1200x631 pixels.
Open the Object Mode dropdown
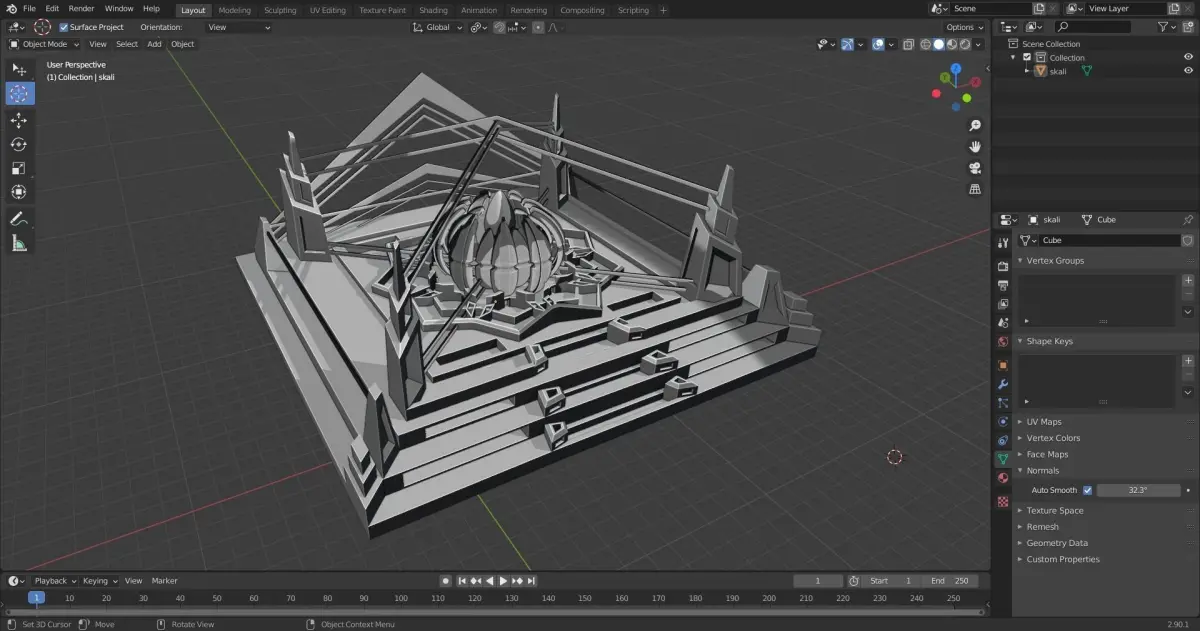click(x=44, y=44)
